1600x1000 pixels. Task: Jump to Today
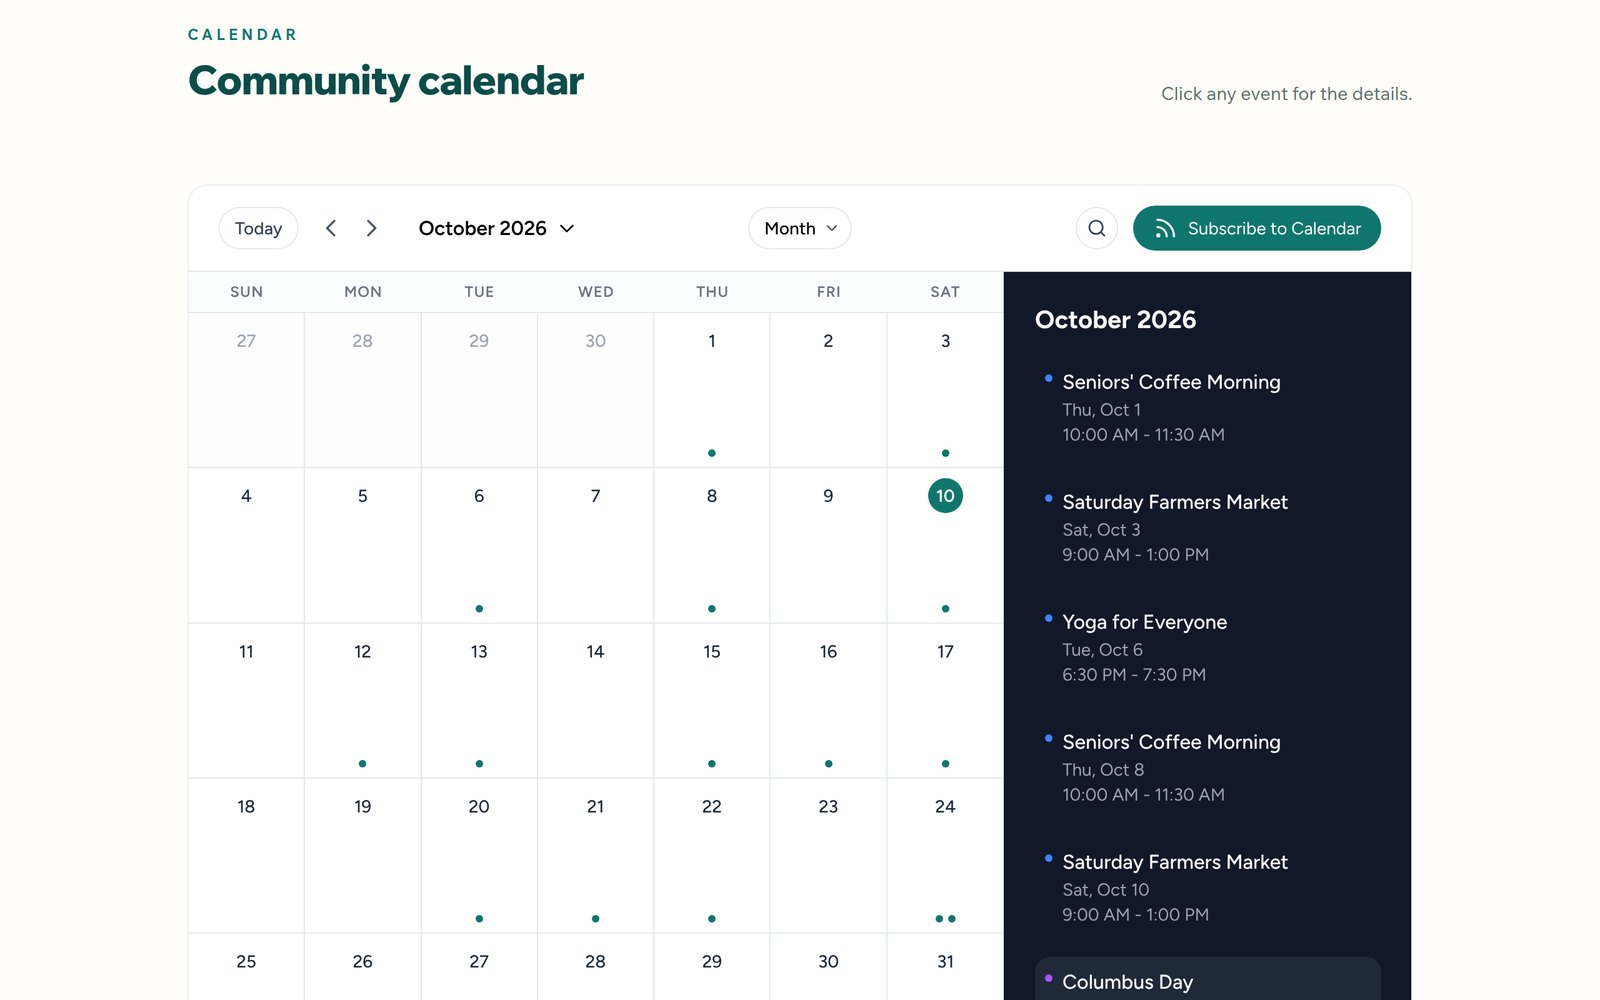[258, 228]
